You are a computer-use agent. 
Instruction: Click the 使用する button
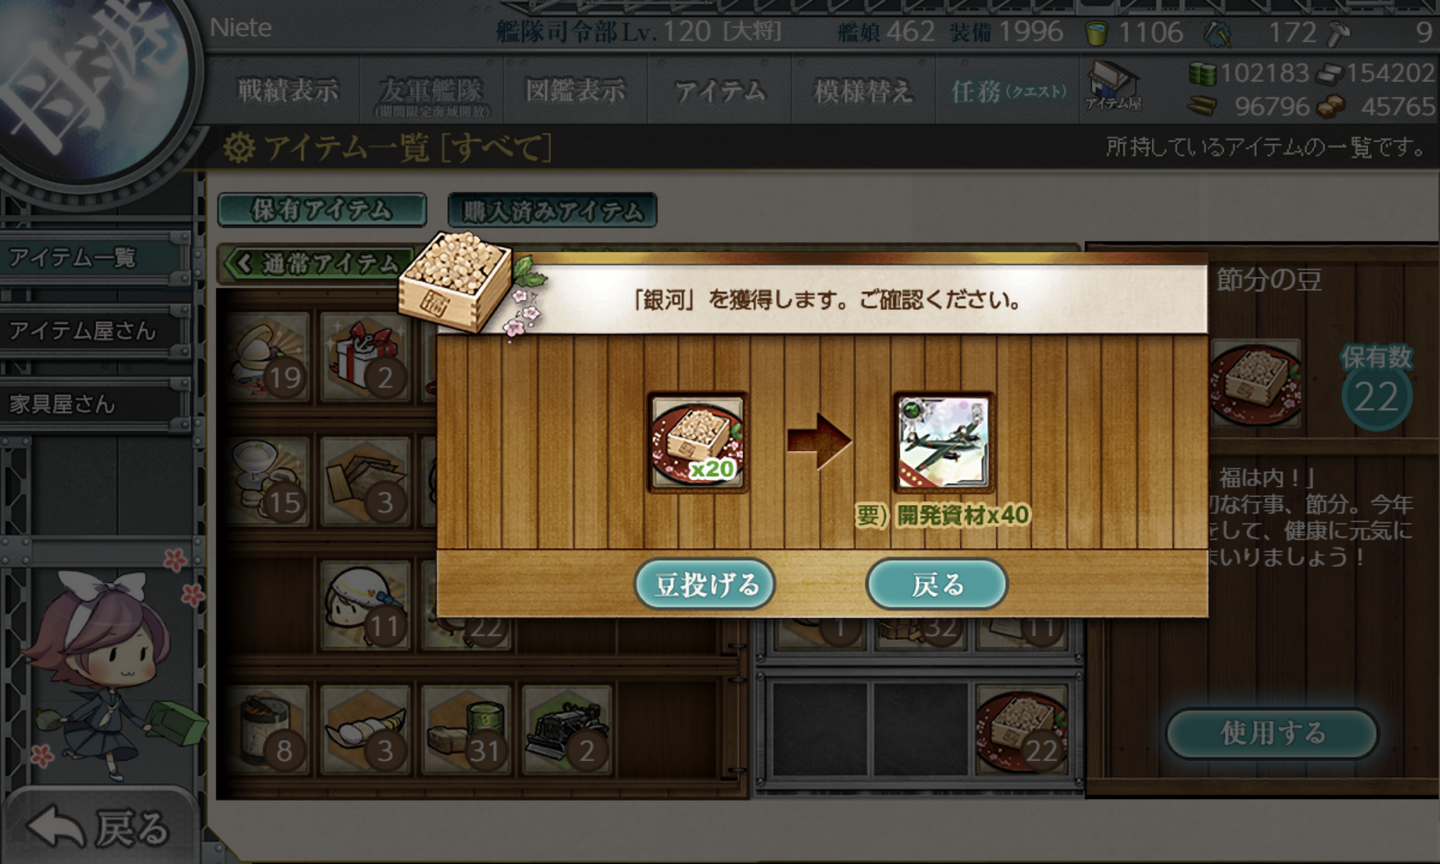coord(1272,733)
